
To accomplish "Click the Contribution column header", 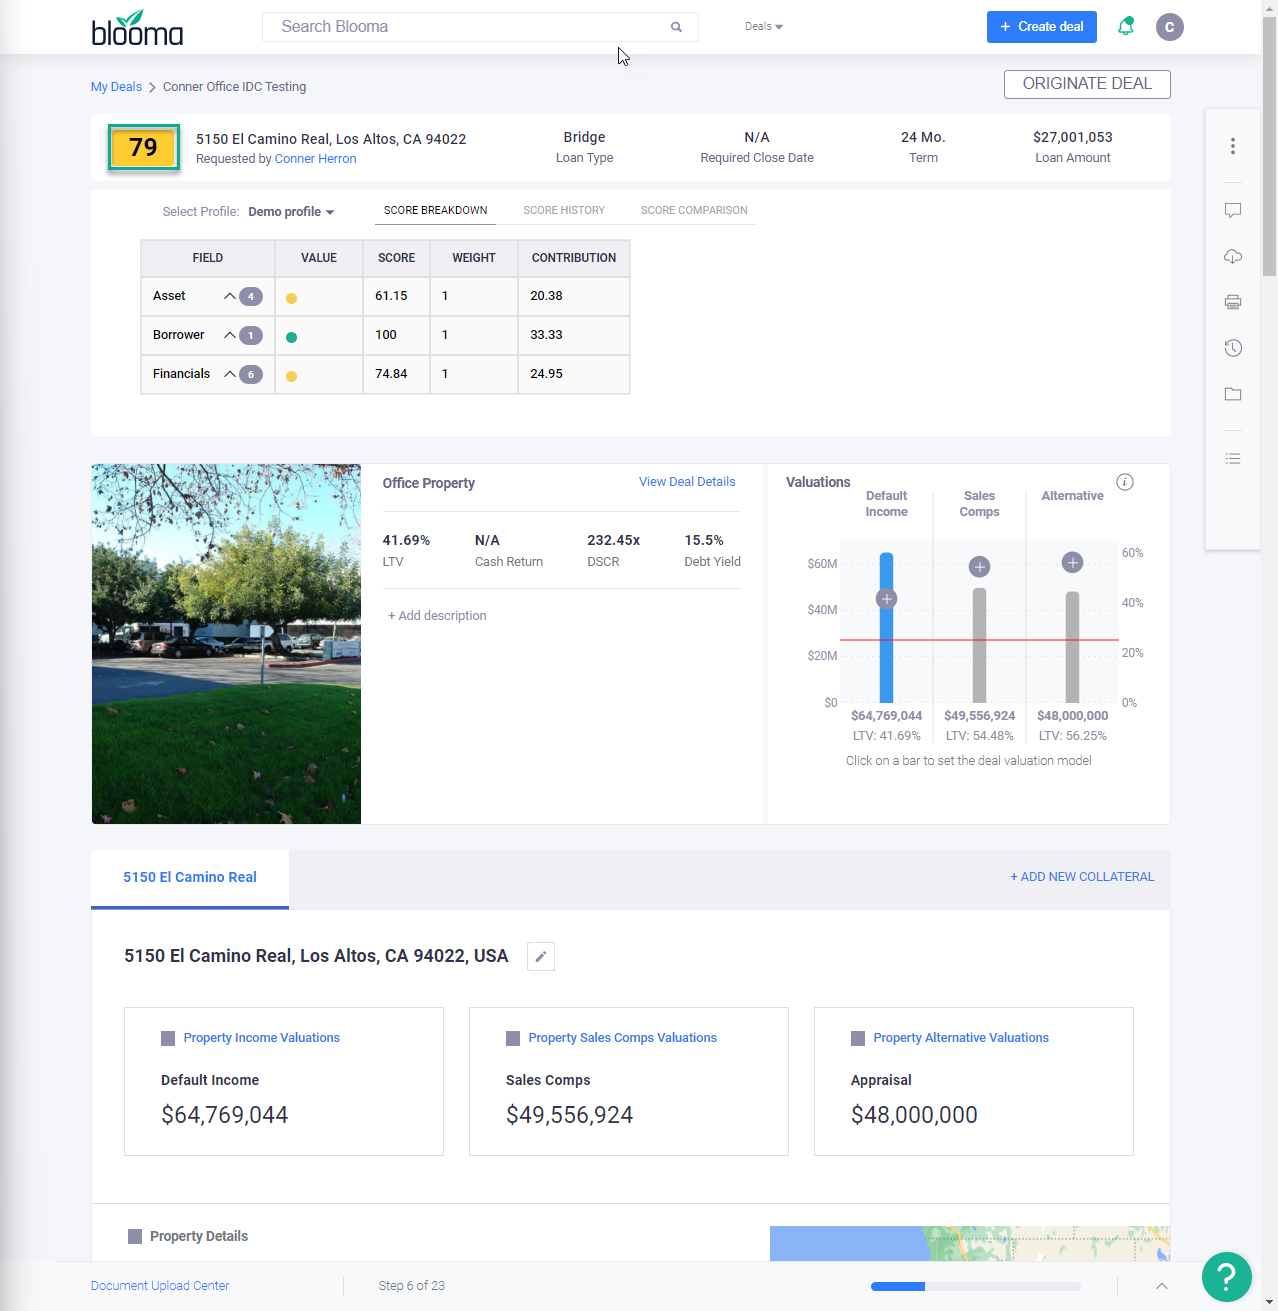I will (x=574, y=258).
